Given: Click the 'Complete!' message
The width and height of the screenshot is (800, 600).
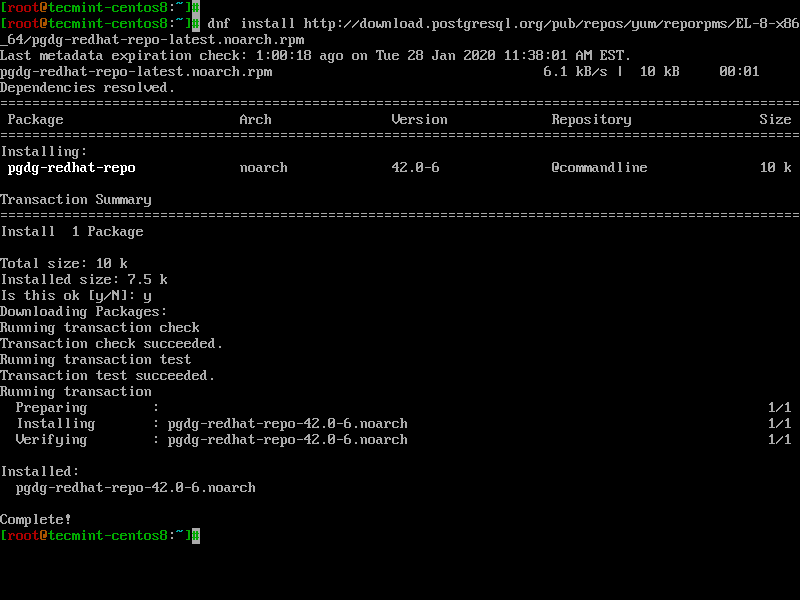Looking at the screenshot, I should 36,519.
